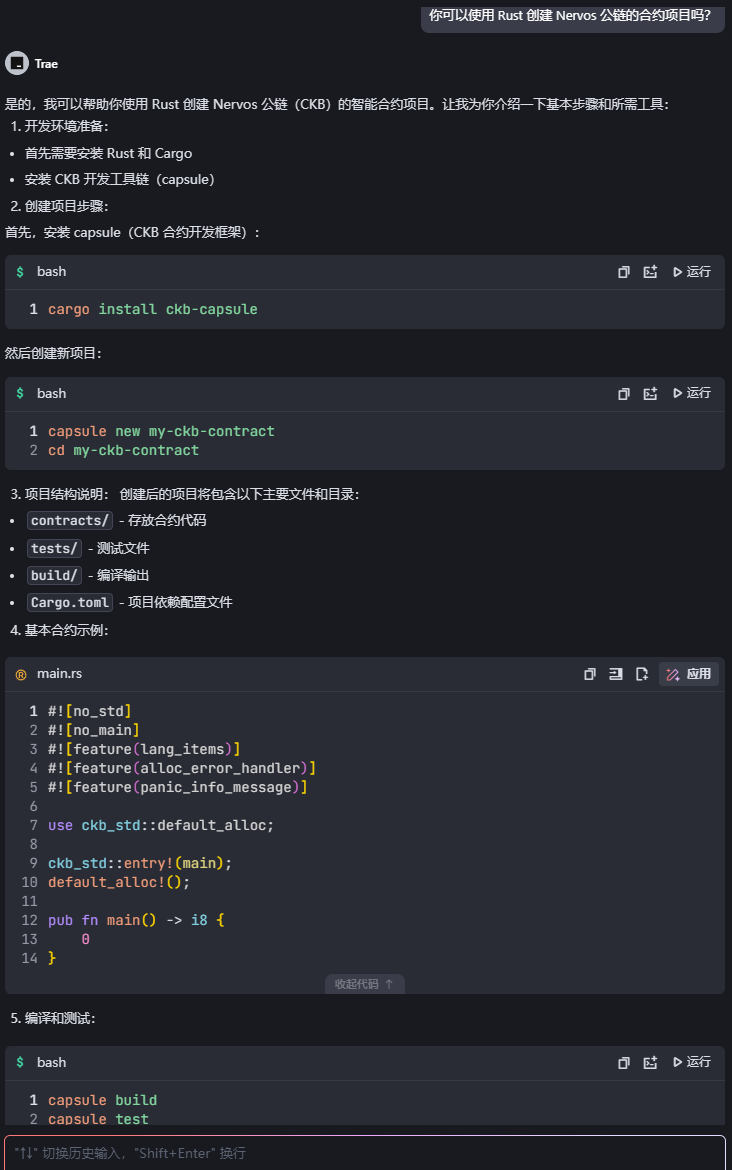The height and width of the screenshot is (1170, 732).
Task: Click the heading '5. 编译和测试:'
Action: click(53, 1019)
